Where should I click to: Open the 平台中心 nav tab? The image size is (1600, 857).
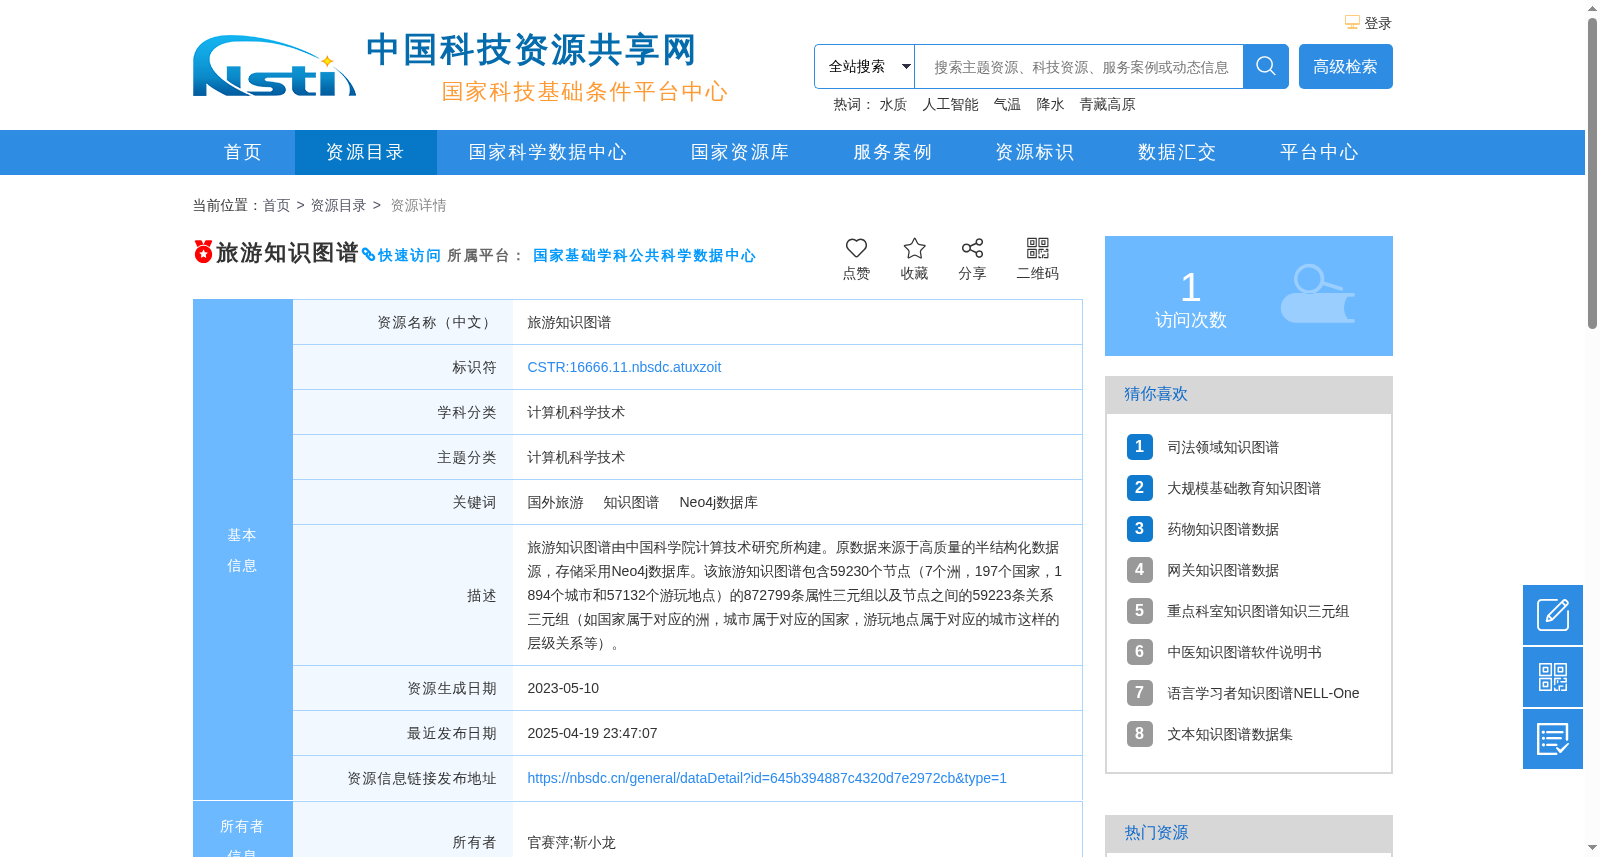(1318, 152)
